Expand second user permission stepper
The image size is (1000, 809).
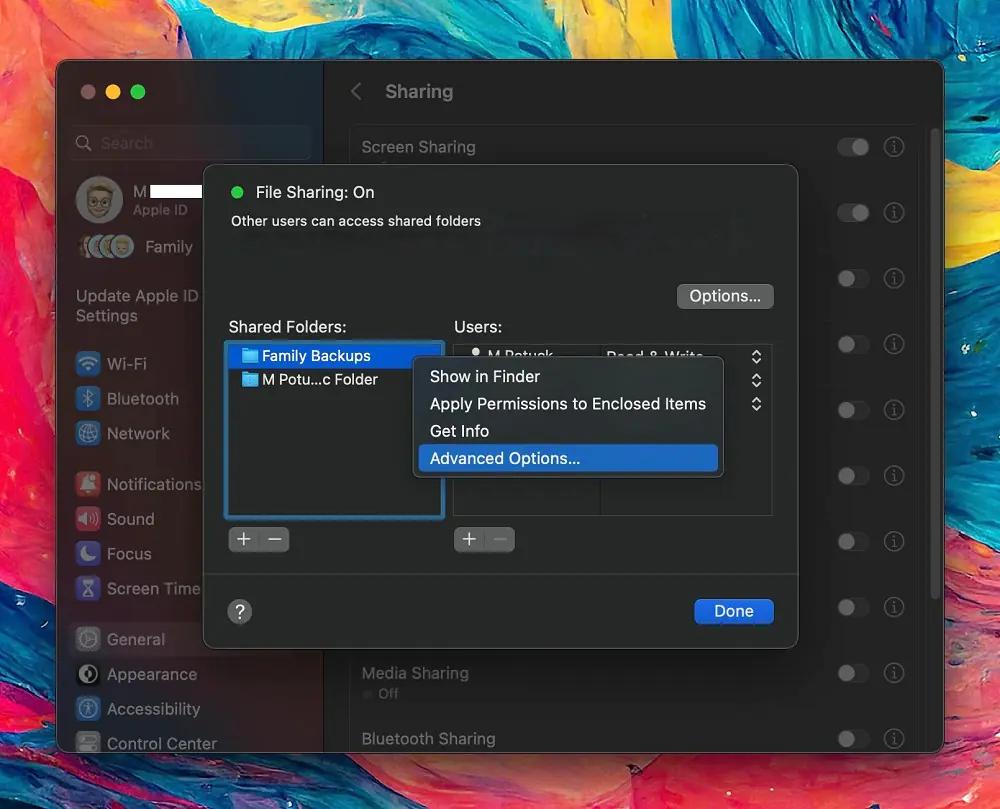756,380
